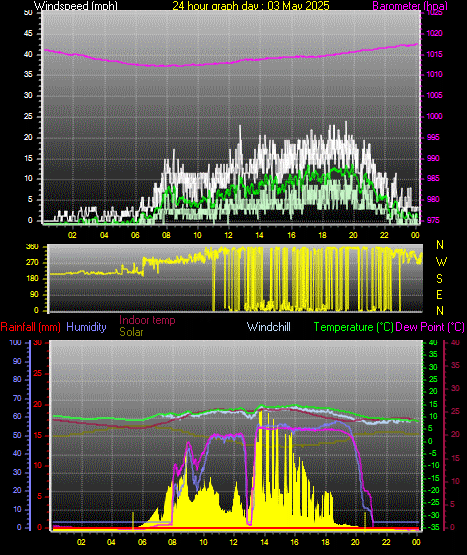Viewport: 467px width, 555px height.
Task: Click the 1000 value on barometer axis
Action: tap(434, 116)
